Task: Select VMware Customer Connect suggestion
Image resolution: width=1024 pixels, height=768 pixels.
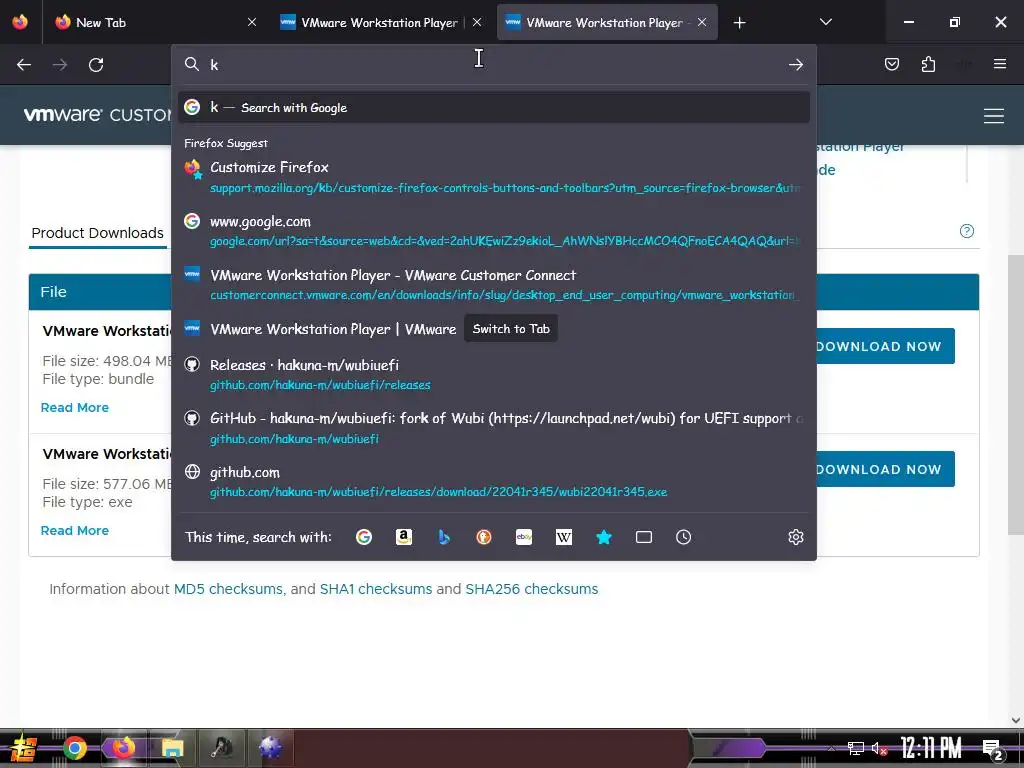Action: [494, 284]
